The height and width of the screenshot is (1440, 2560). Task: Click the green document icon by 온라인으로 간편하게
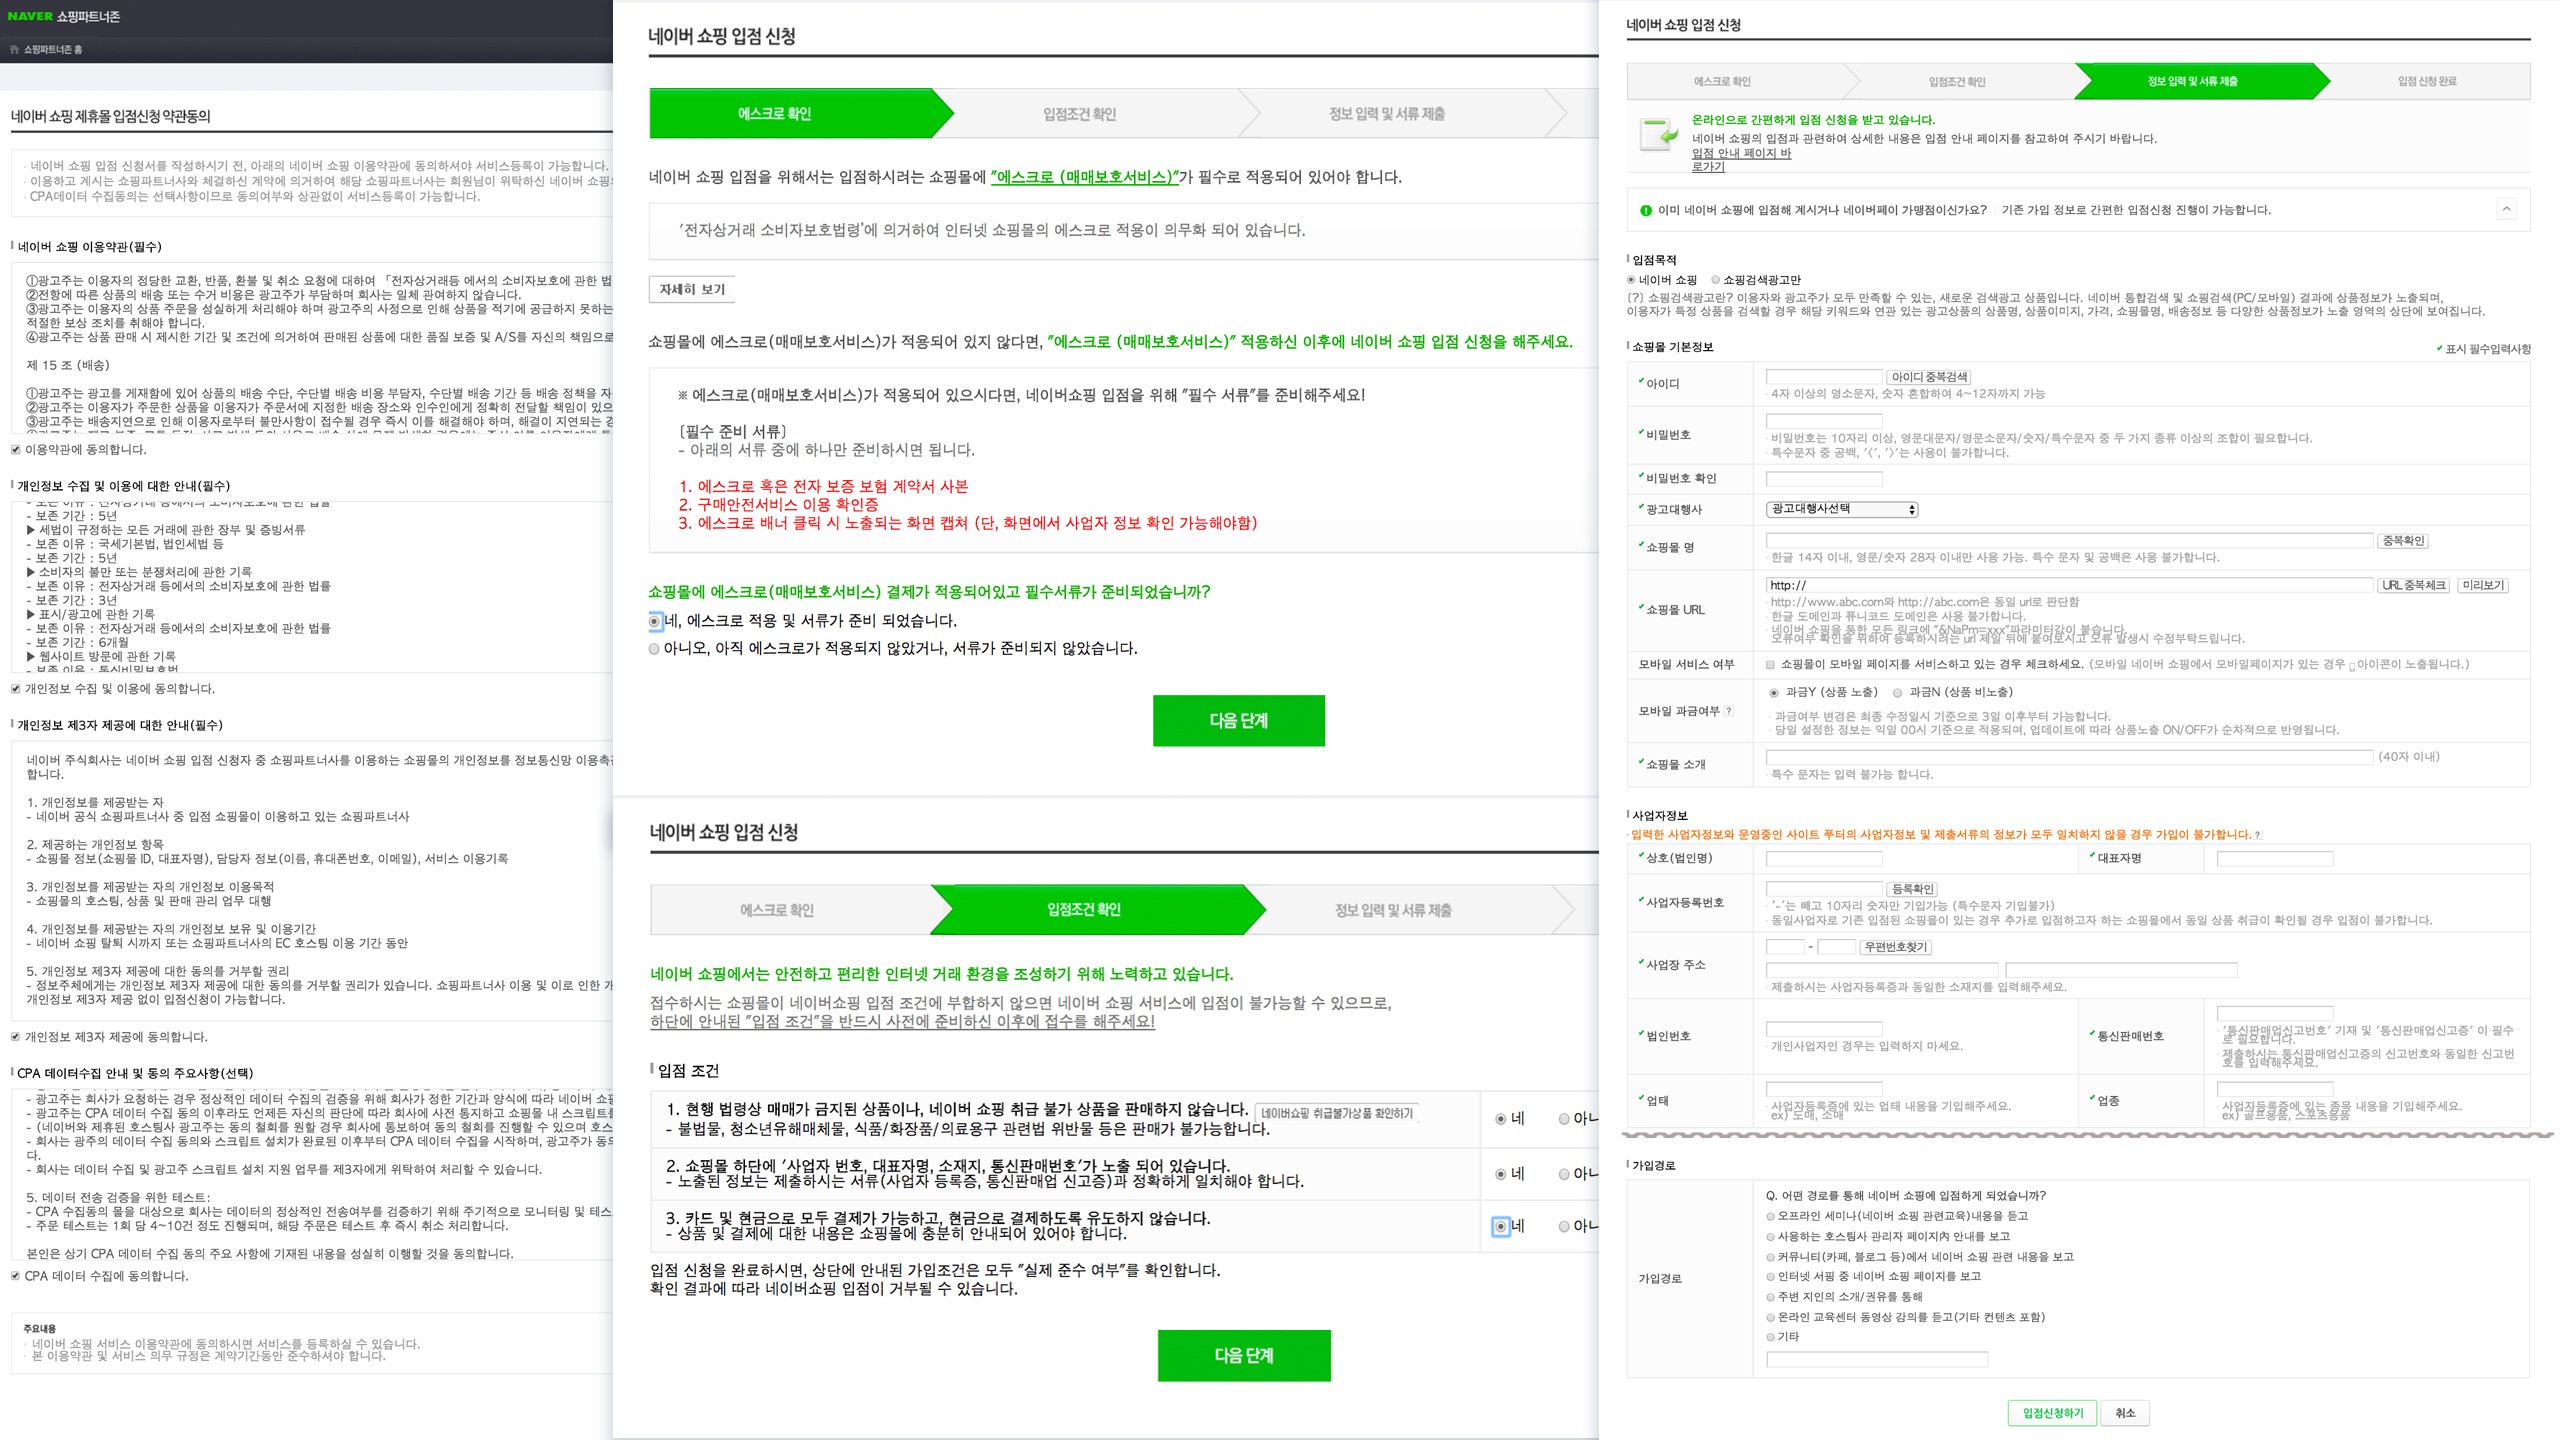click(x=1659, y=135)
